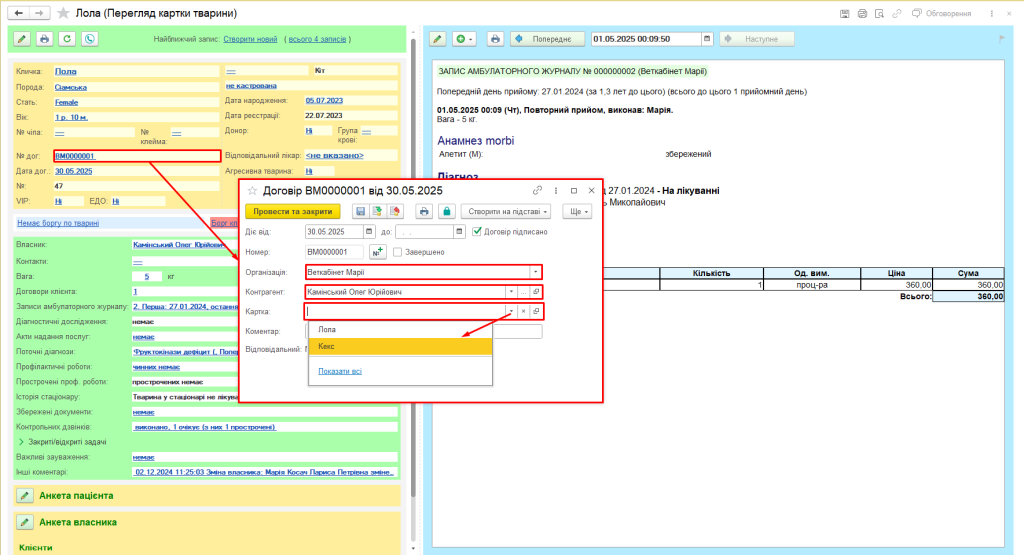
Task: Open contract number BM0000001 link
Action: point(75,156)
